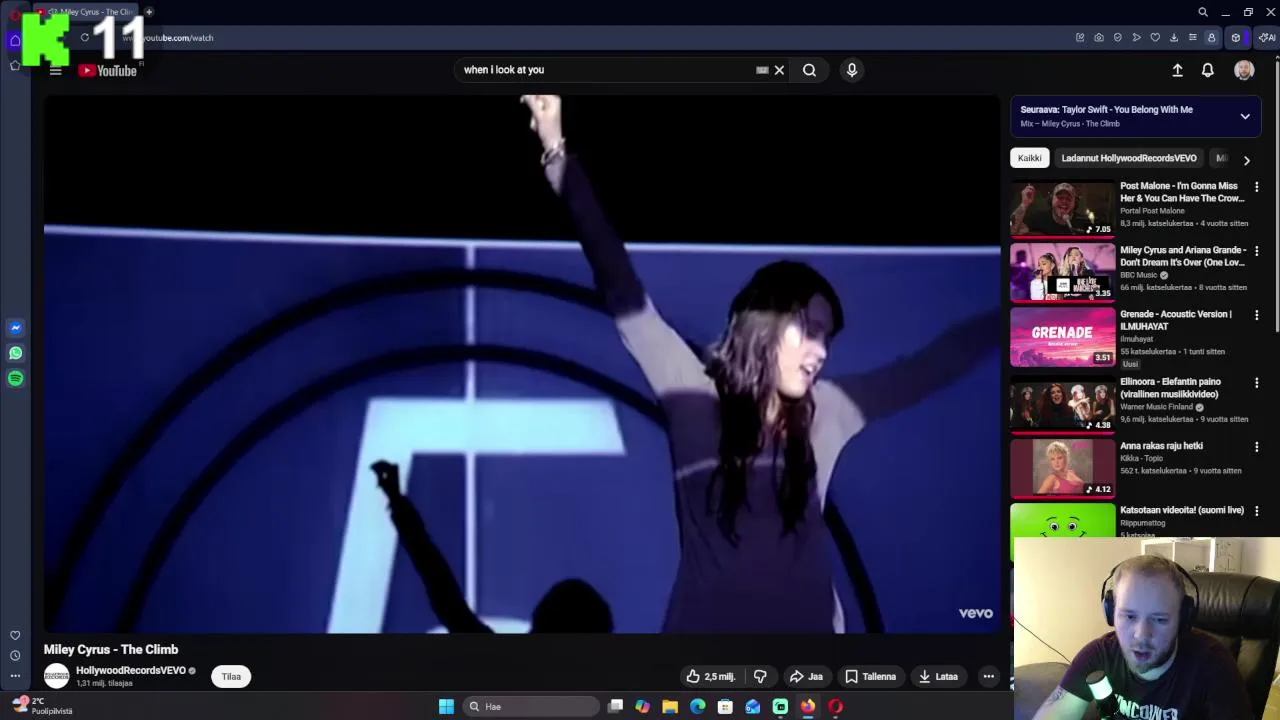
Task: Click the YouTube search magnifier button
Action: point(810,70)
